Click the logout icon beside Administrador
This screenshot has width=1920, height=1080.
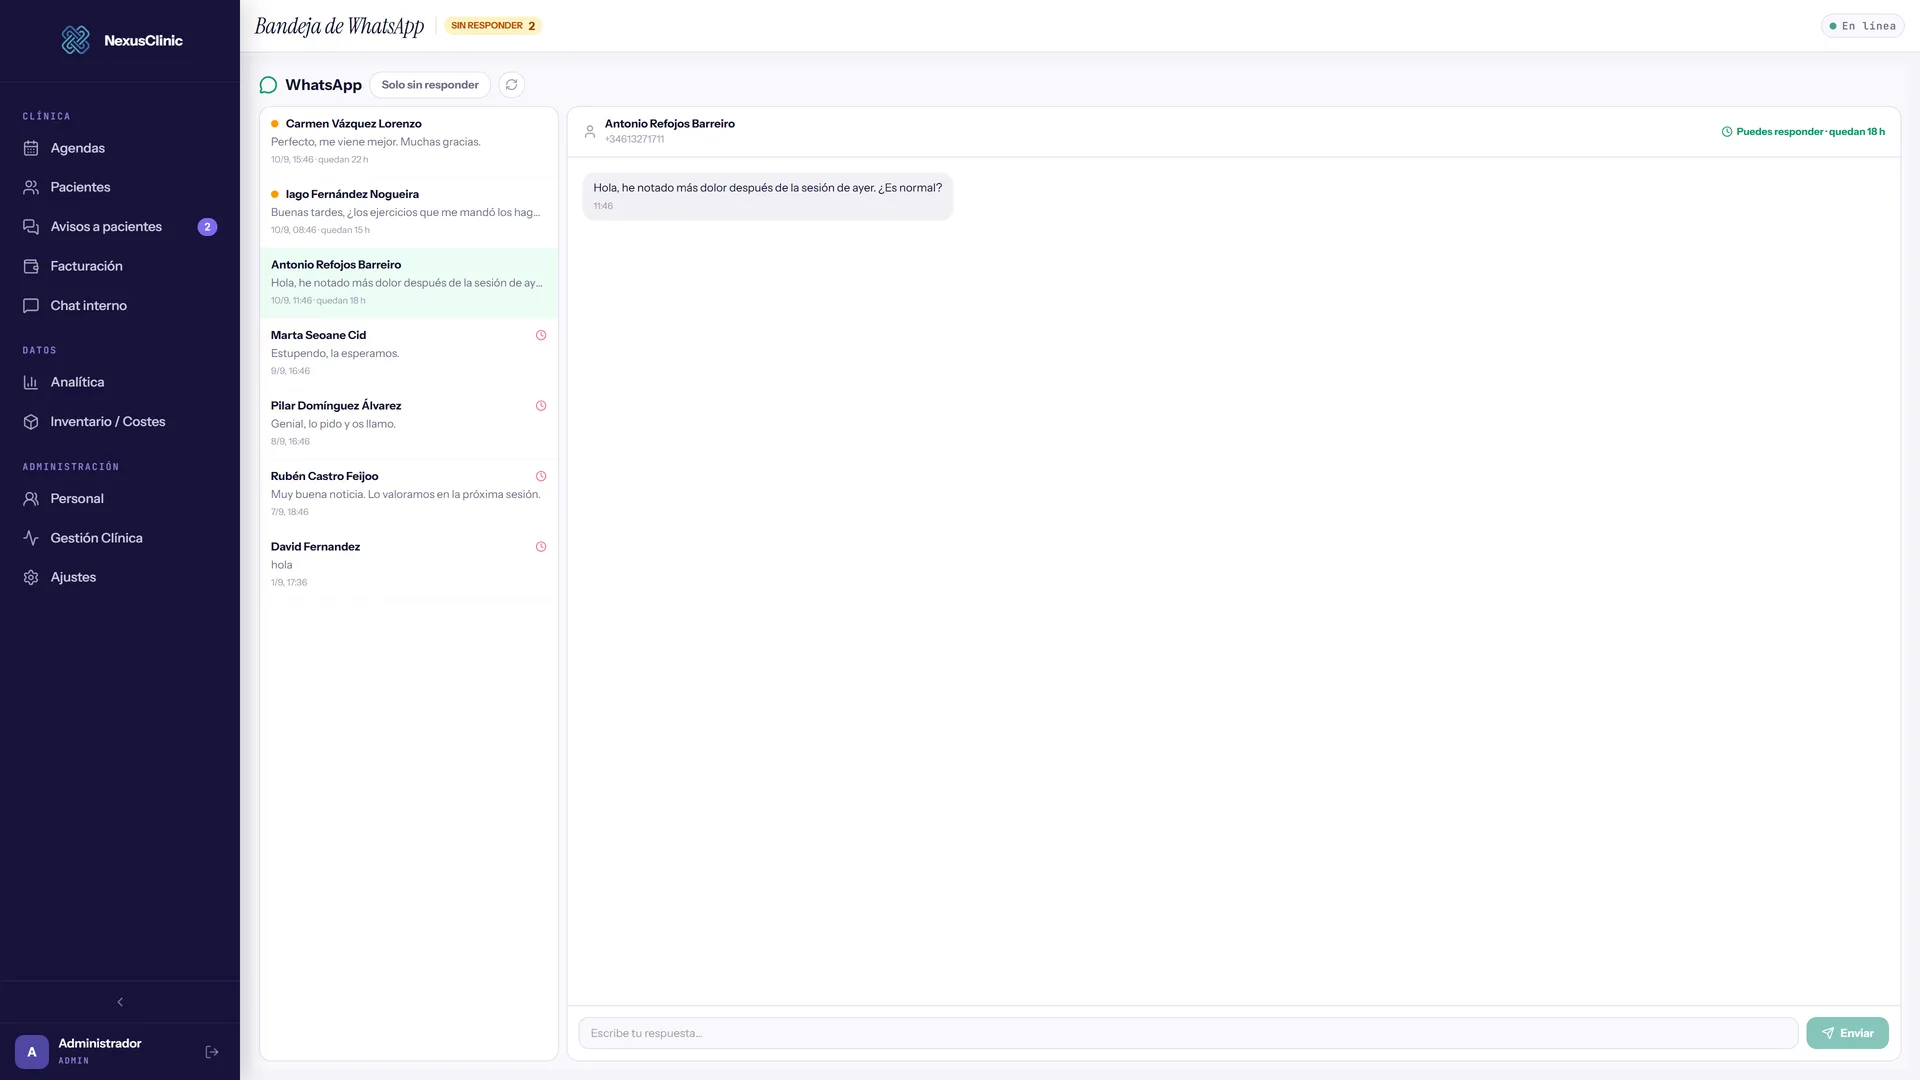pos(212,1052)
